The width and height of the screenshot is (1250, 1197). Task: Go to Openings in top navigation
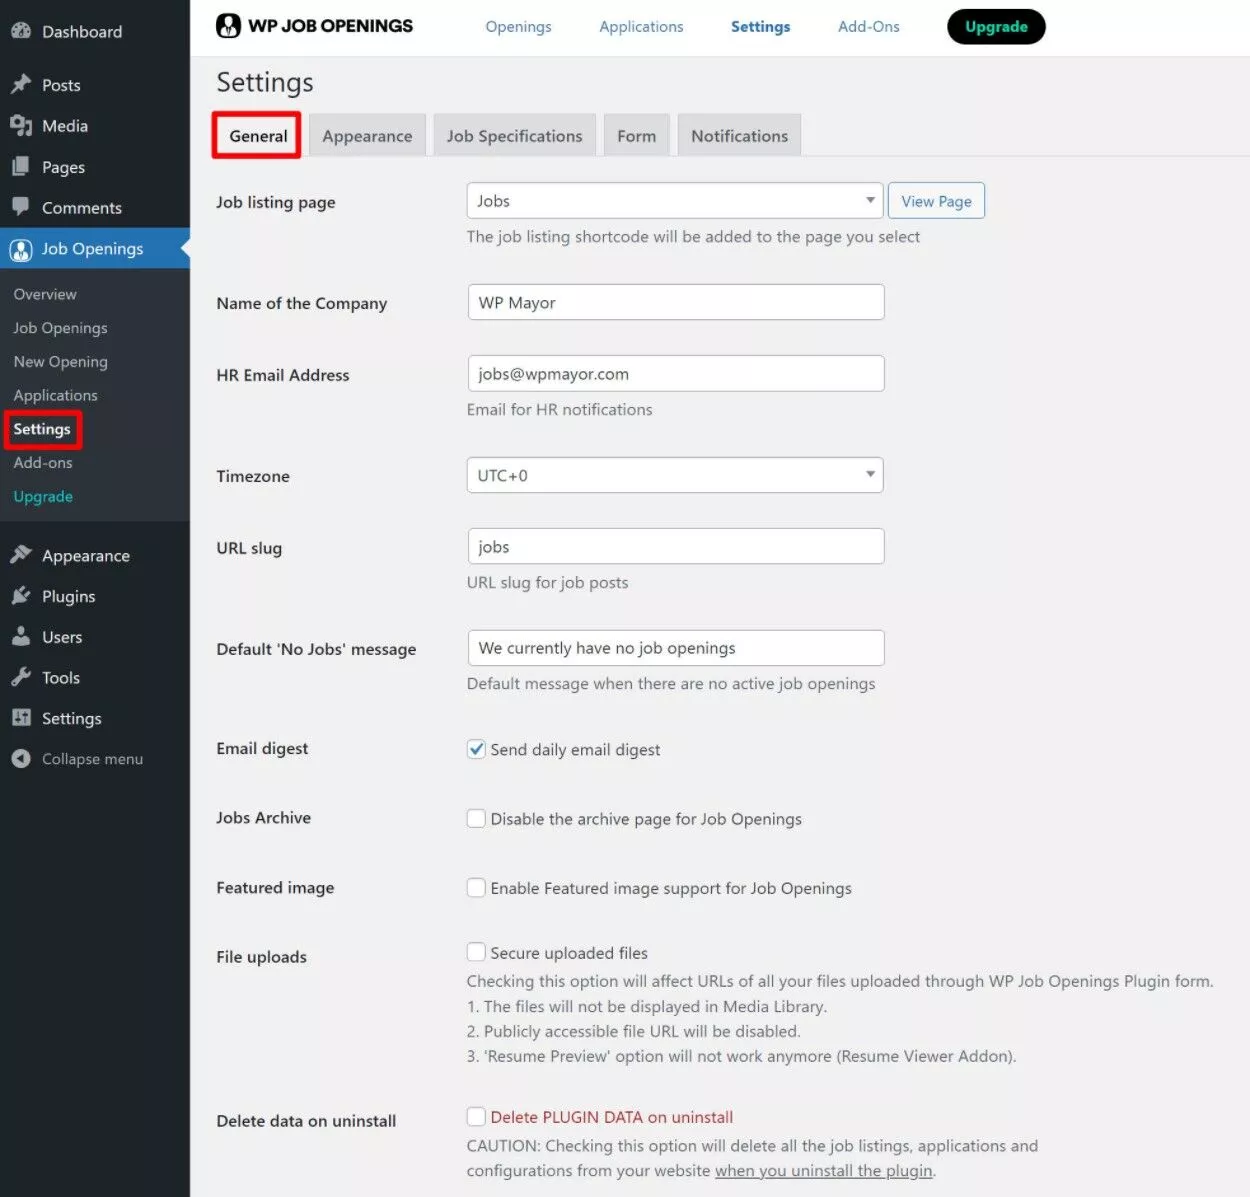(518, 27)
